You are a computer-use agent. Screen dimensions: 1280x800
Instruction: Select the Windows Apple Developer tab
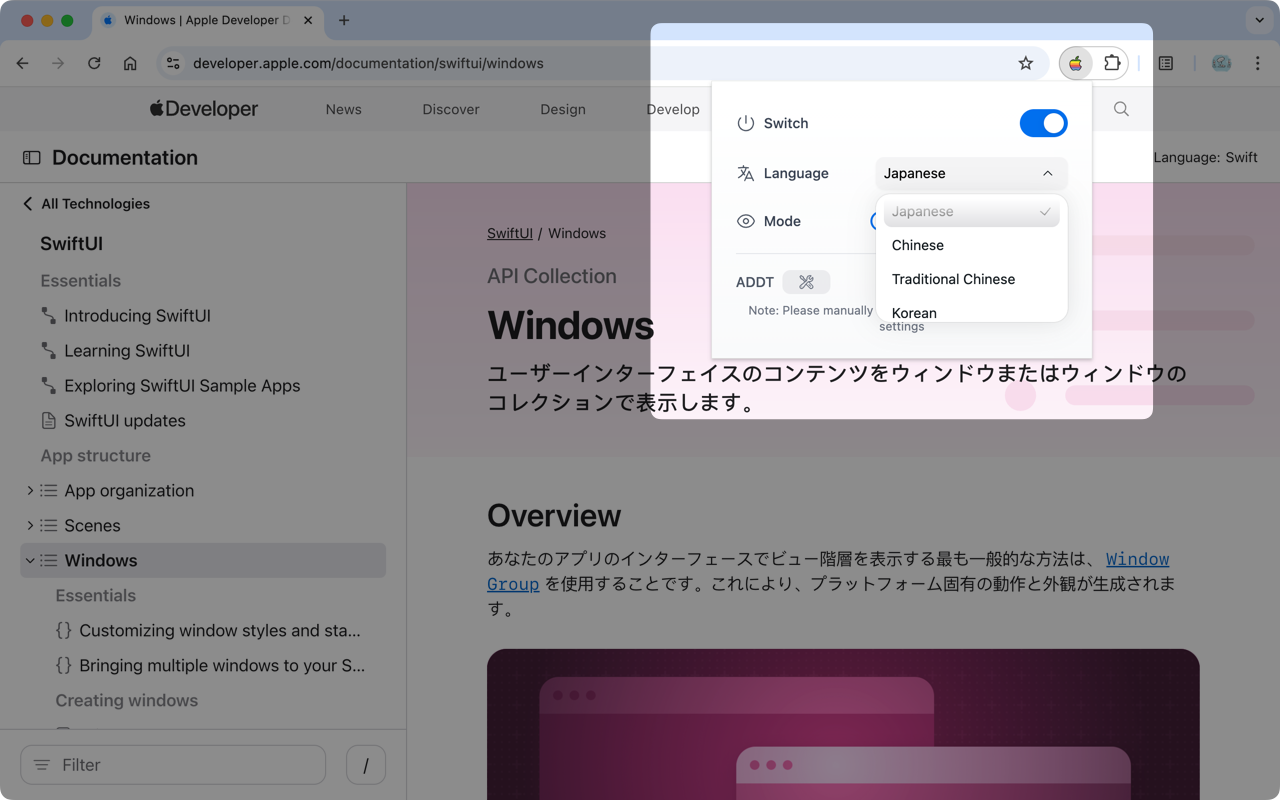[206, 20]
